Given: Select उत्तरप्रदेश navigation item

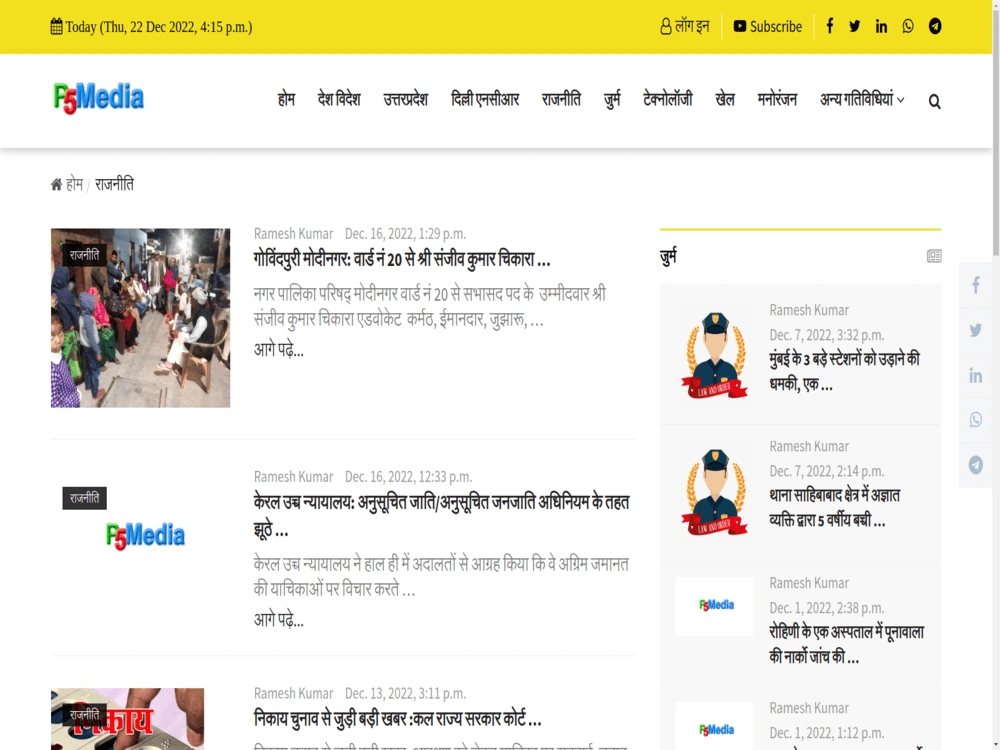Looking at the screenshot, I should coord(406,99).
